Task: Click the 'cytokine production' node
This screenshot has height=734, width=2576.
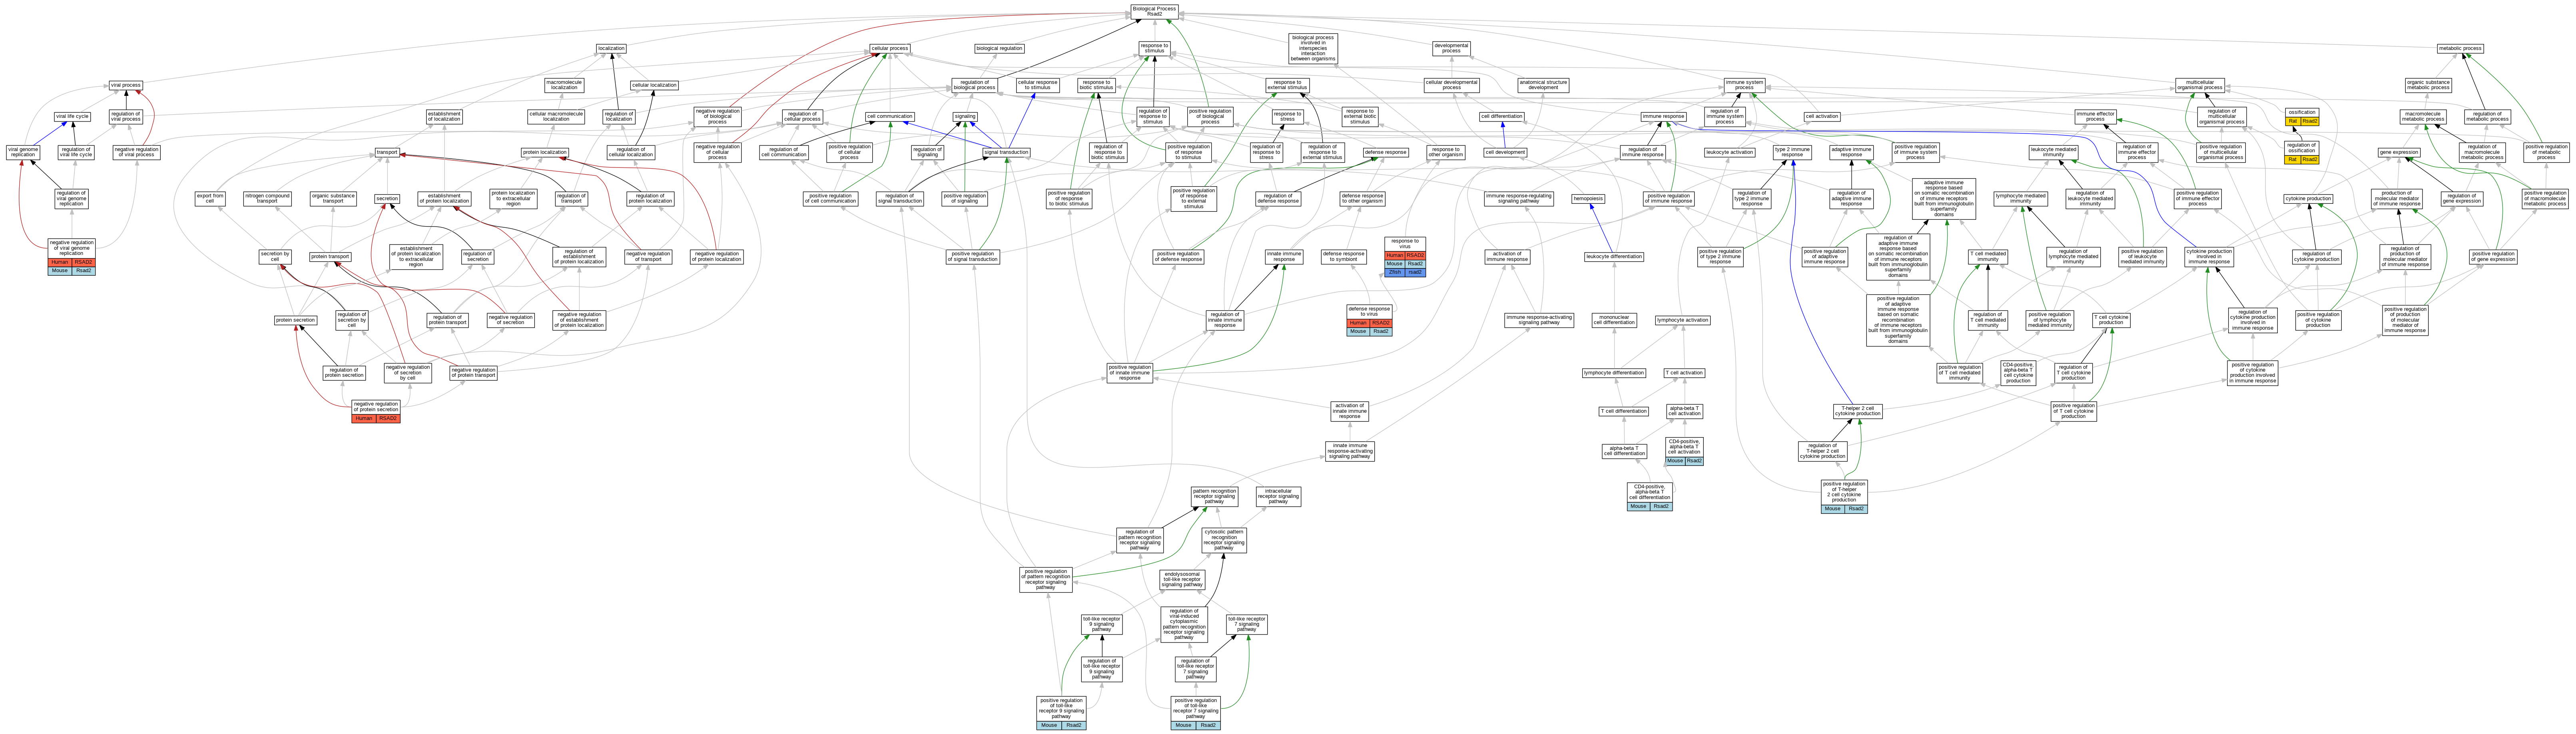Action: coord(2308,199)
